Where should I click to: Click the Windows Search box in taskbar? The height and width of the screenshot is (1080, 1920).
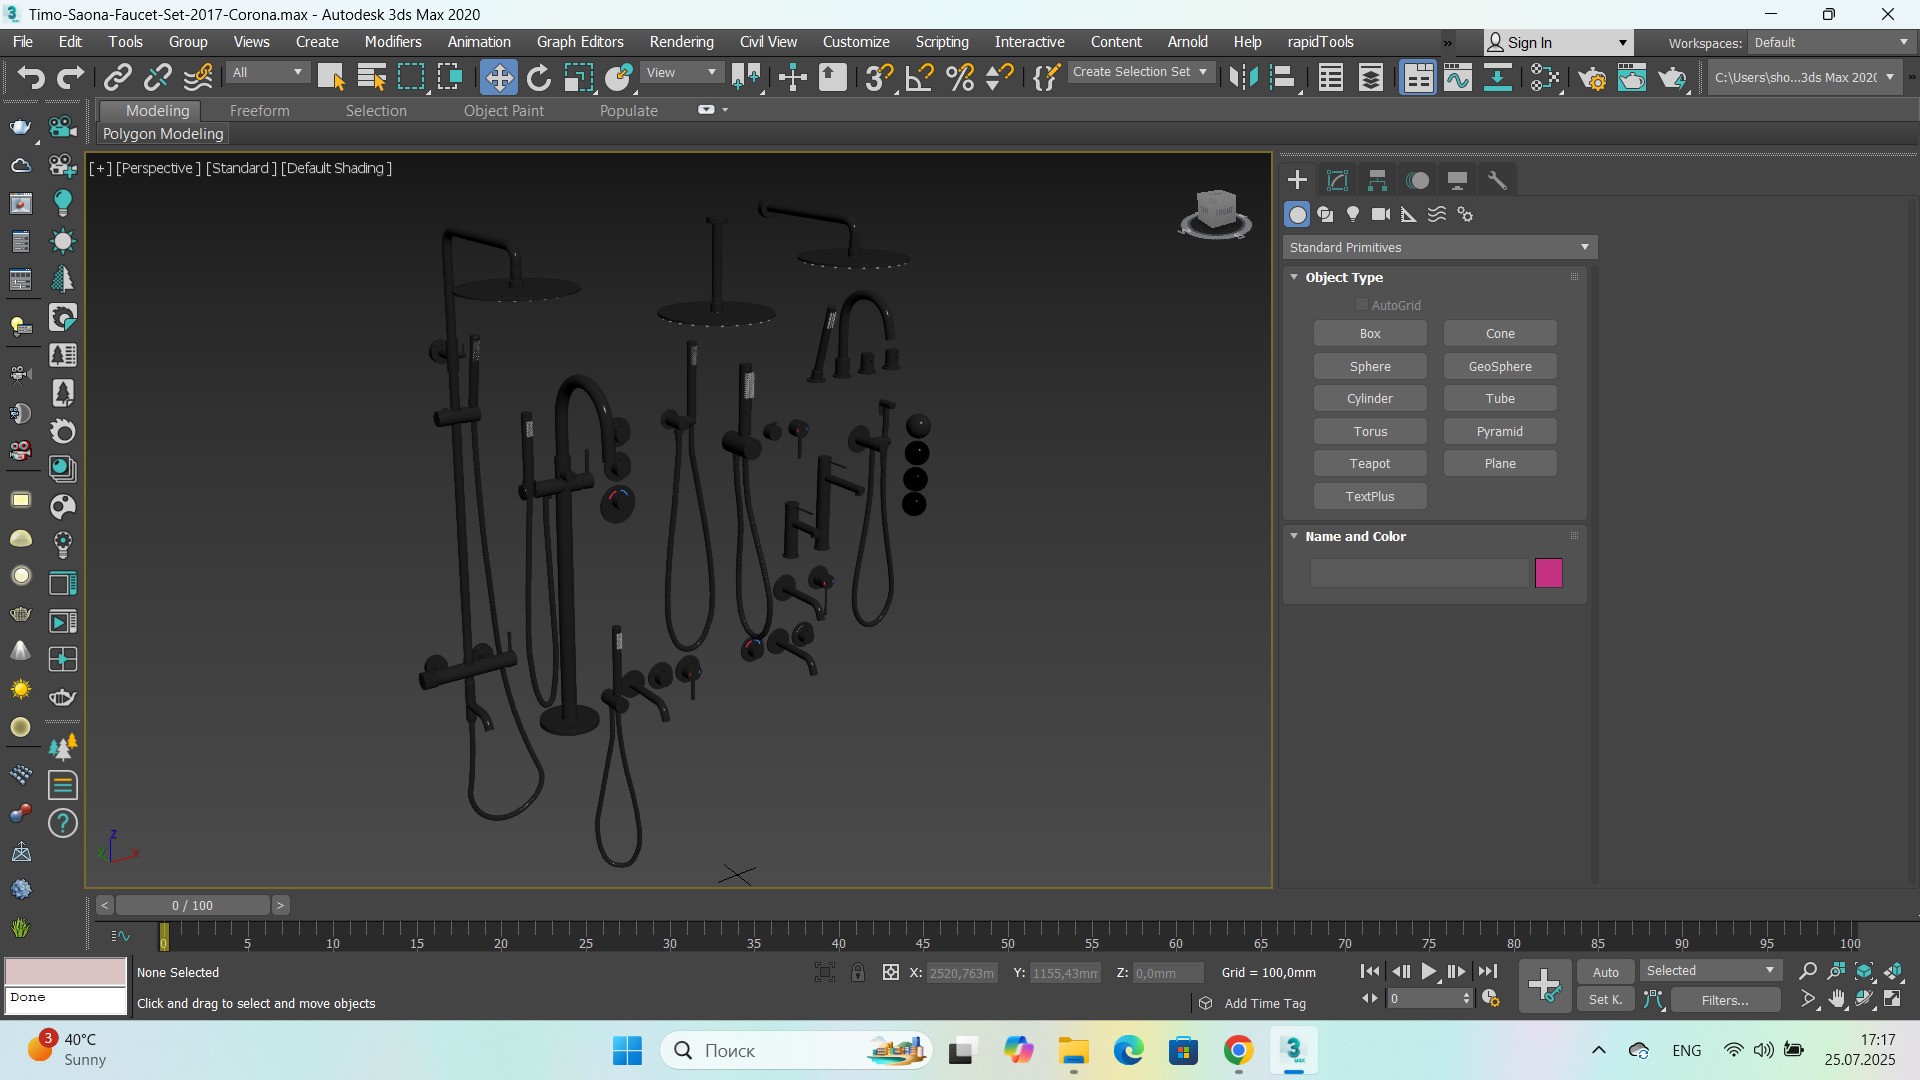796,1050
